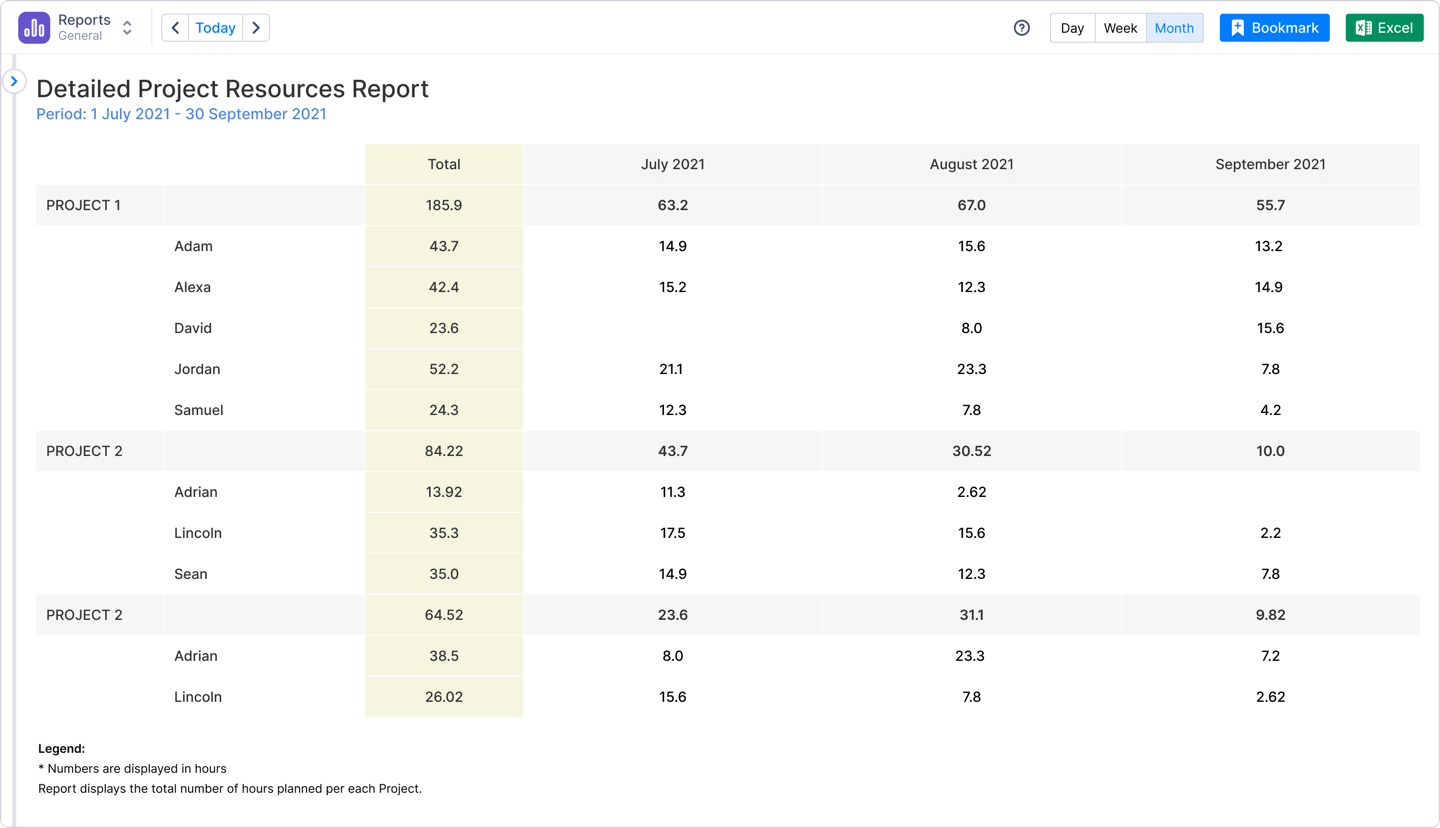This screenshot has height=828, width=1440.
Task: Go to next period with right chevron
Action: click(x=256, y=28)
